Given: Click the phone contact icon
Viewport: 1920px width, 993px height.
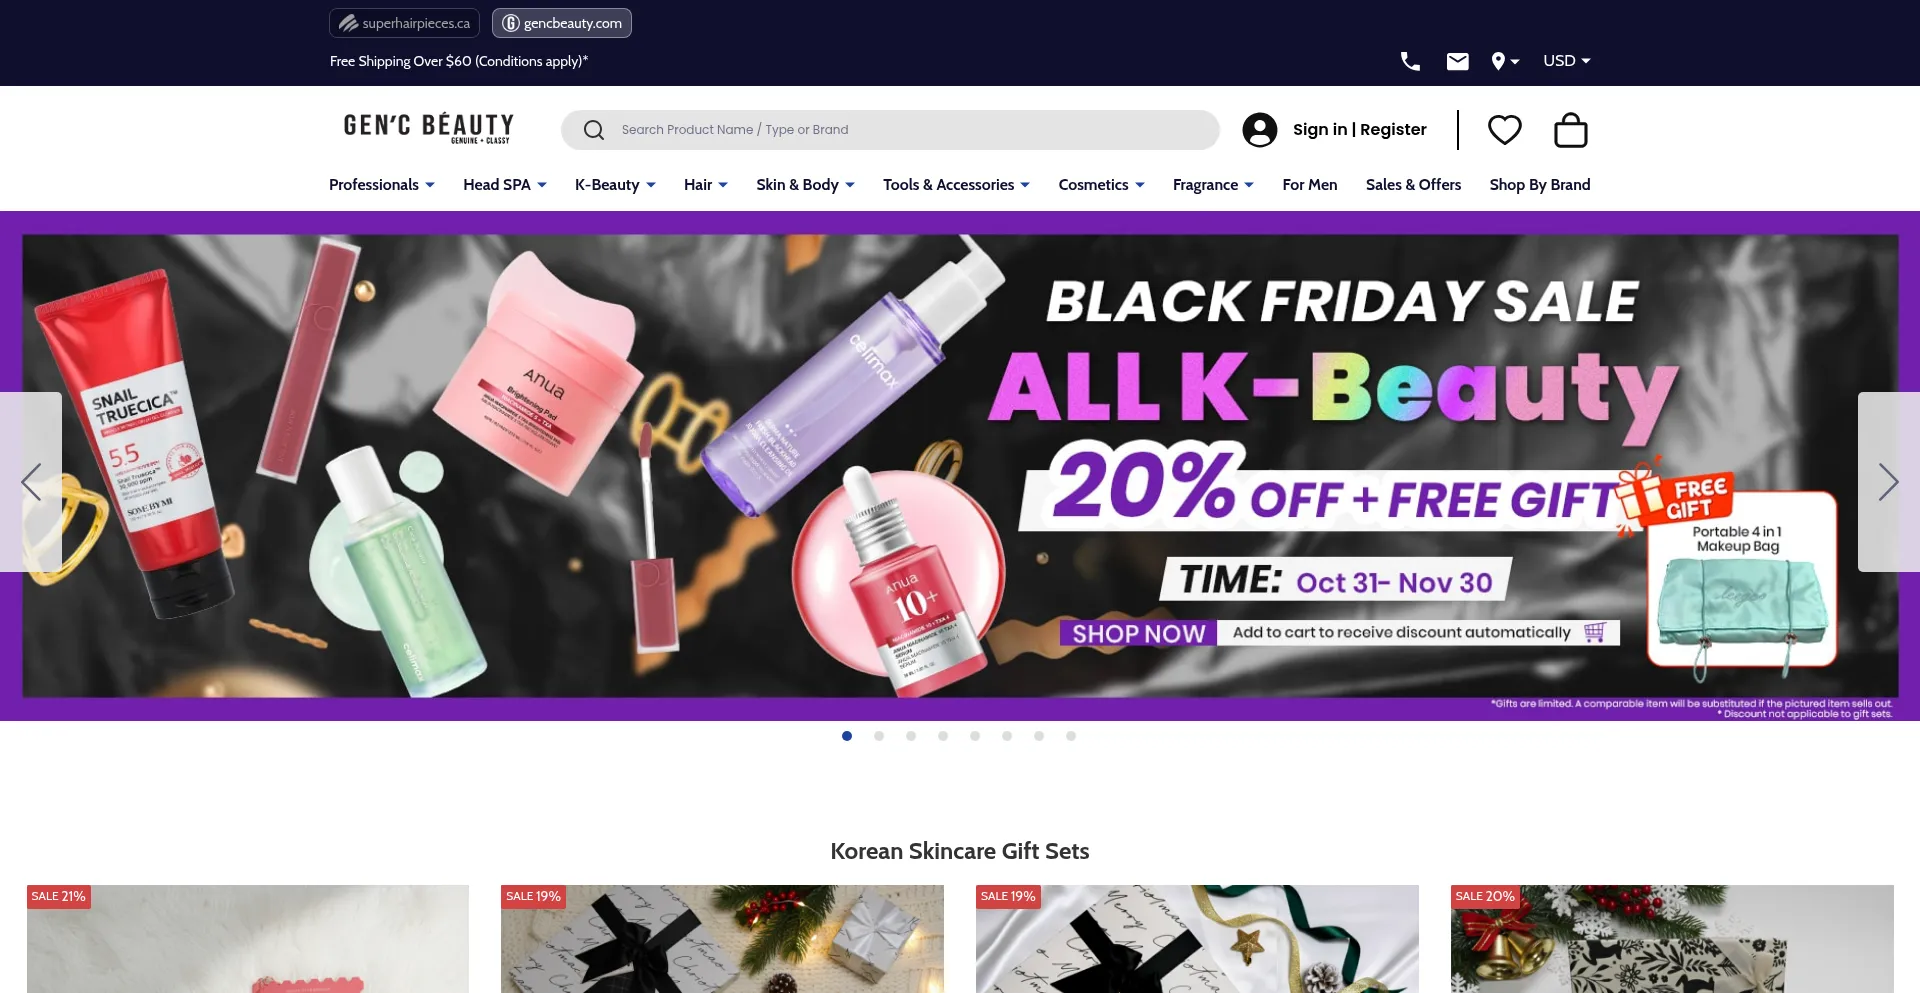Looking at the screenshot, I should [x=1410, y=61].
